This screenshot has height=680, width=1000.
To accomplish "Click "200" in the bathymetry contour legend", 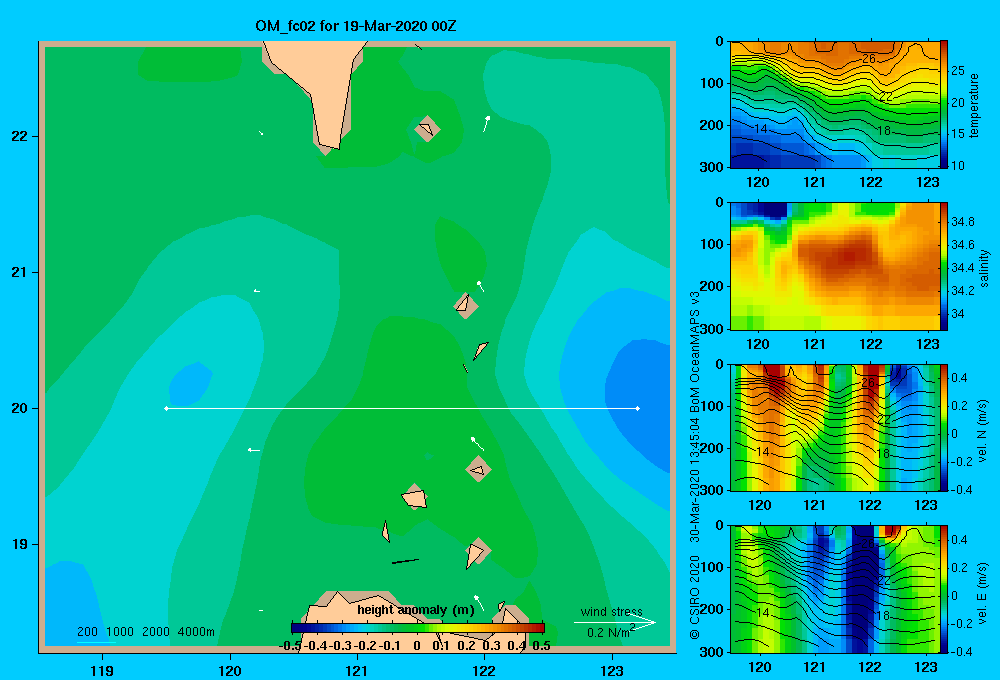I will 87,632.
